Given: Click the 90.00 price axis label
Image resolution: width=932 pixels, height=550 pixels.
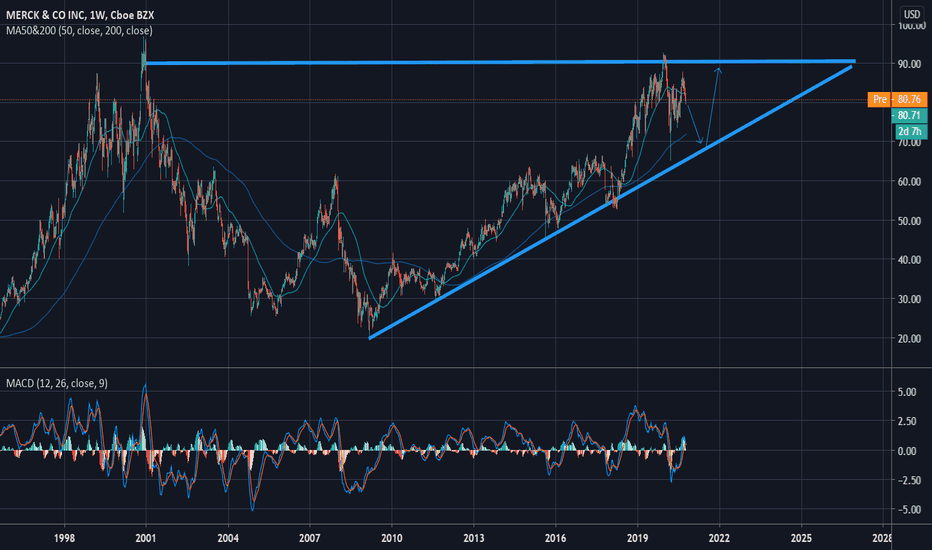Looking at the screenshot, I should pyautogui.click(x=909, y=64).
